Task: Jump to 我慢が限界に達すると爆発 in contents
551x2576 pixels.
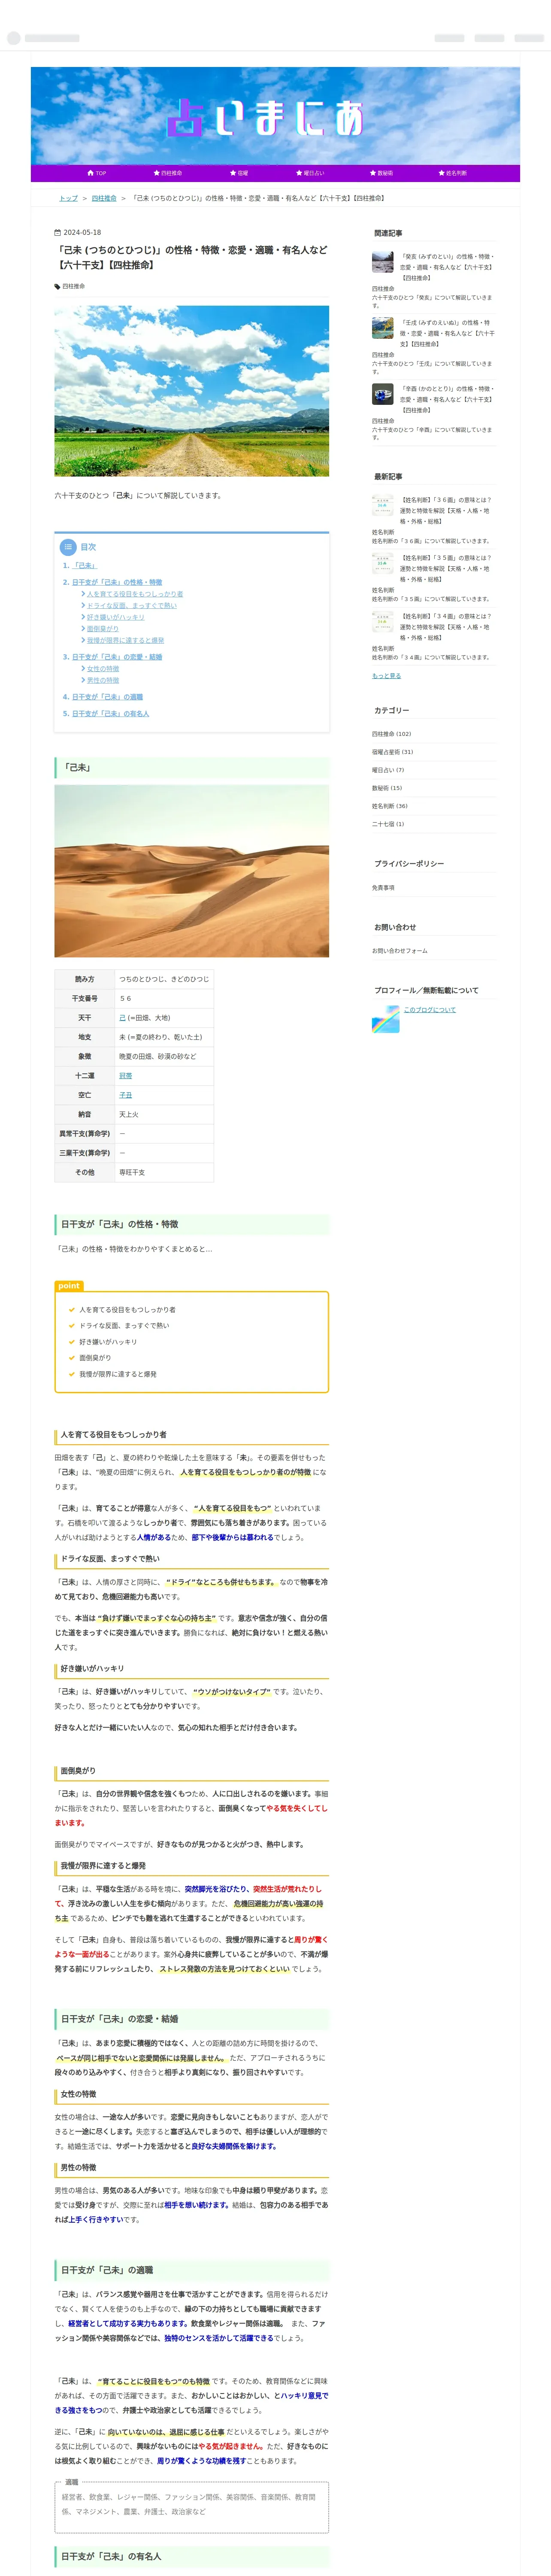Action: pos(125,640)
